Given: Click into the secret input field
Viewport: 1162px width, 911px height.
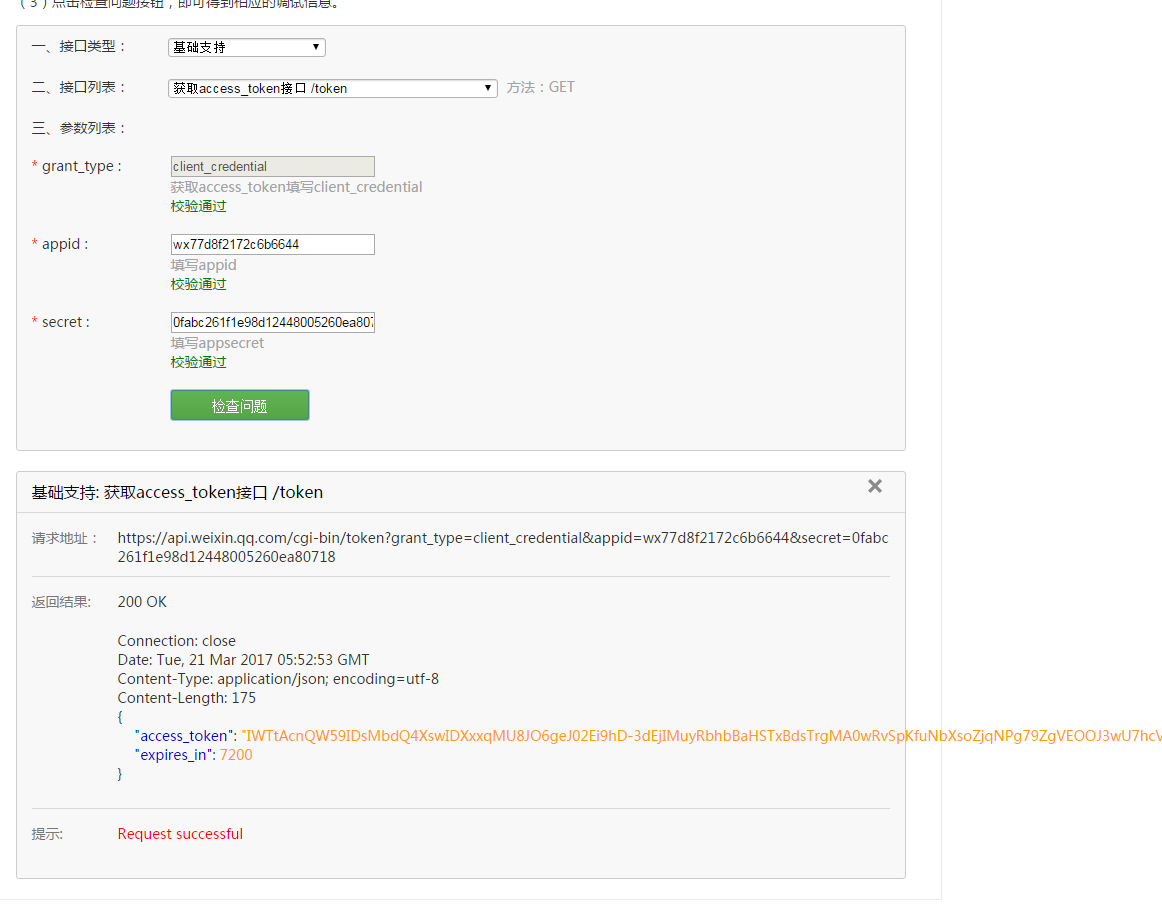Looking at the screenshot, I should tap(272, 322).
